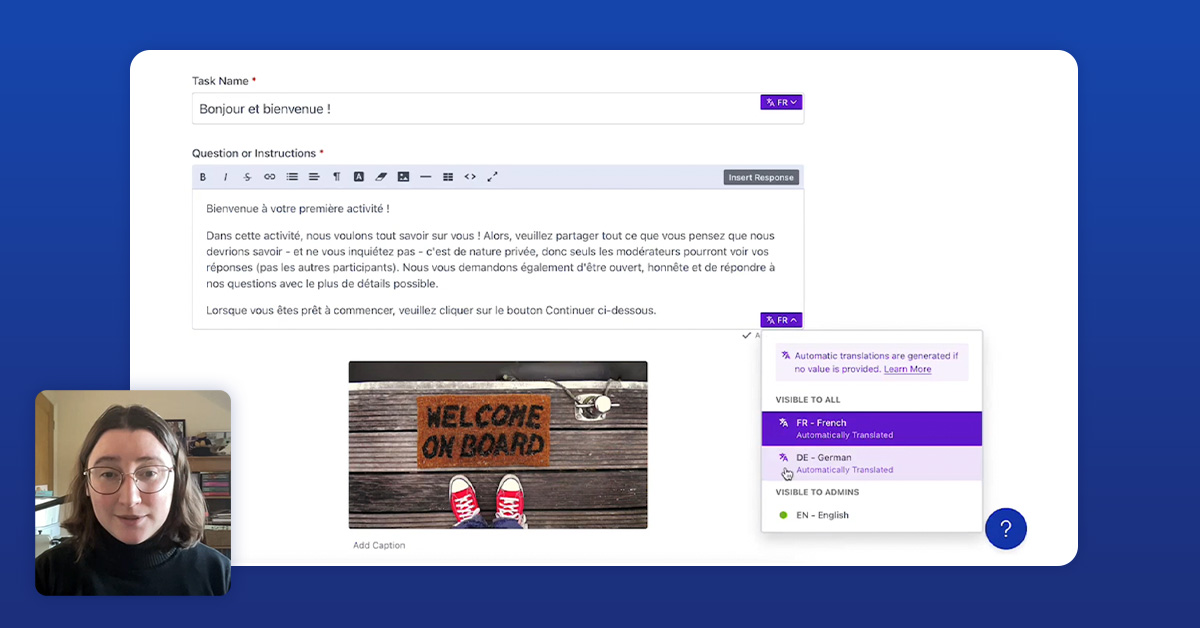Open the bulleted list option
Image resolution: width=1200 pixels, height=628 pixels.
pyautogui.click(x=291, y=177)
